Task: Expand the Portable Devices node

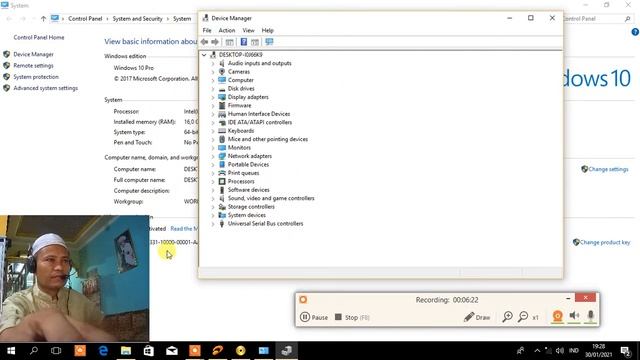Action: [x=213, y=164]
